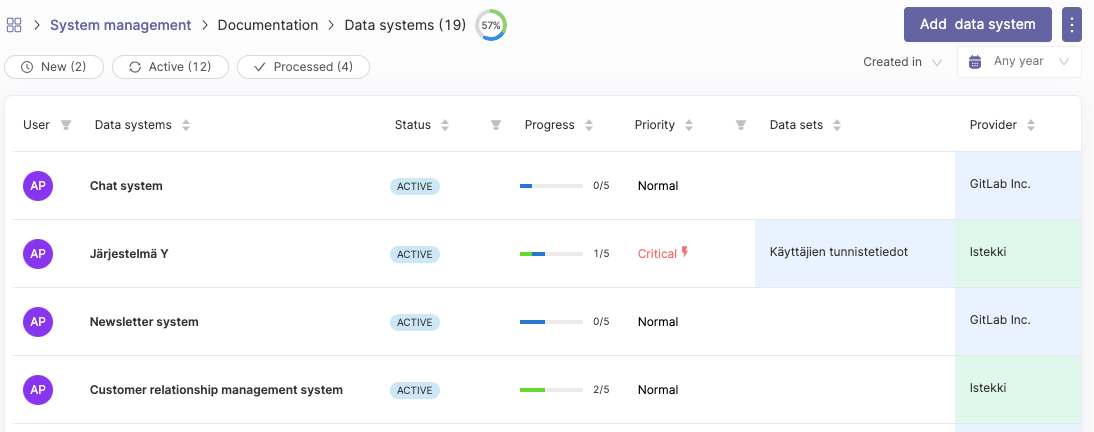This screenshot has width=1094, height=432.
Task: Click the 57% progress circle indicator
Action: click(x=491, y=25)
